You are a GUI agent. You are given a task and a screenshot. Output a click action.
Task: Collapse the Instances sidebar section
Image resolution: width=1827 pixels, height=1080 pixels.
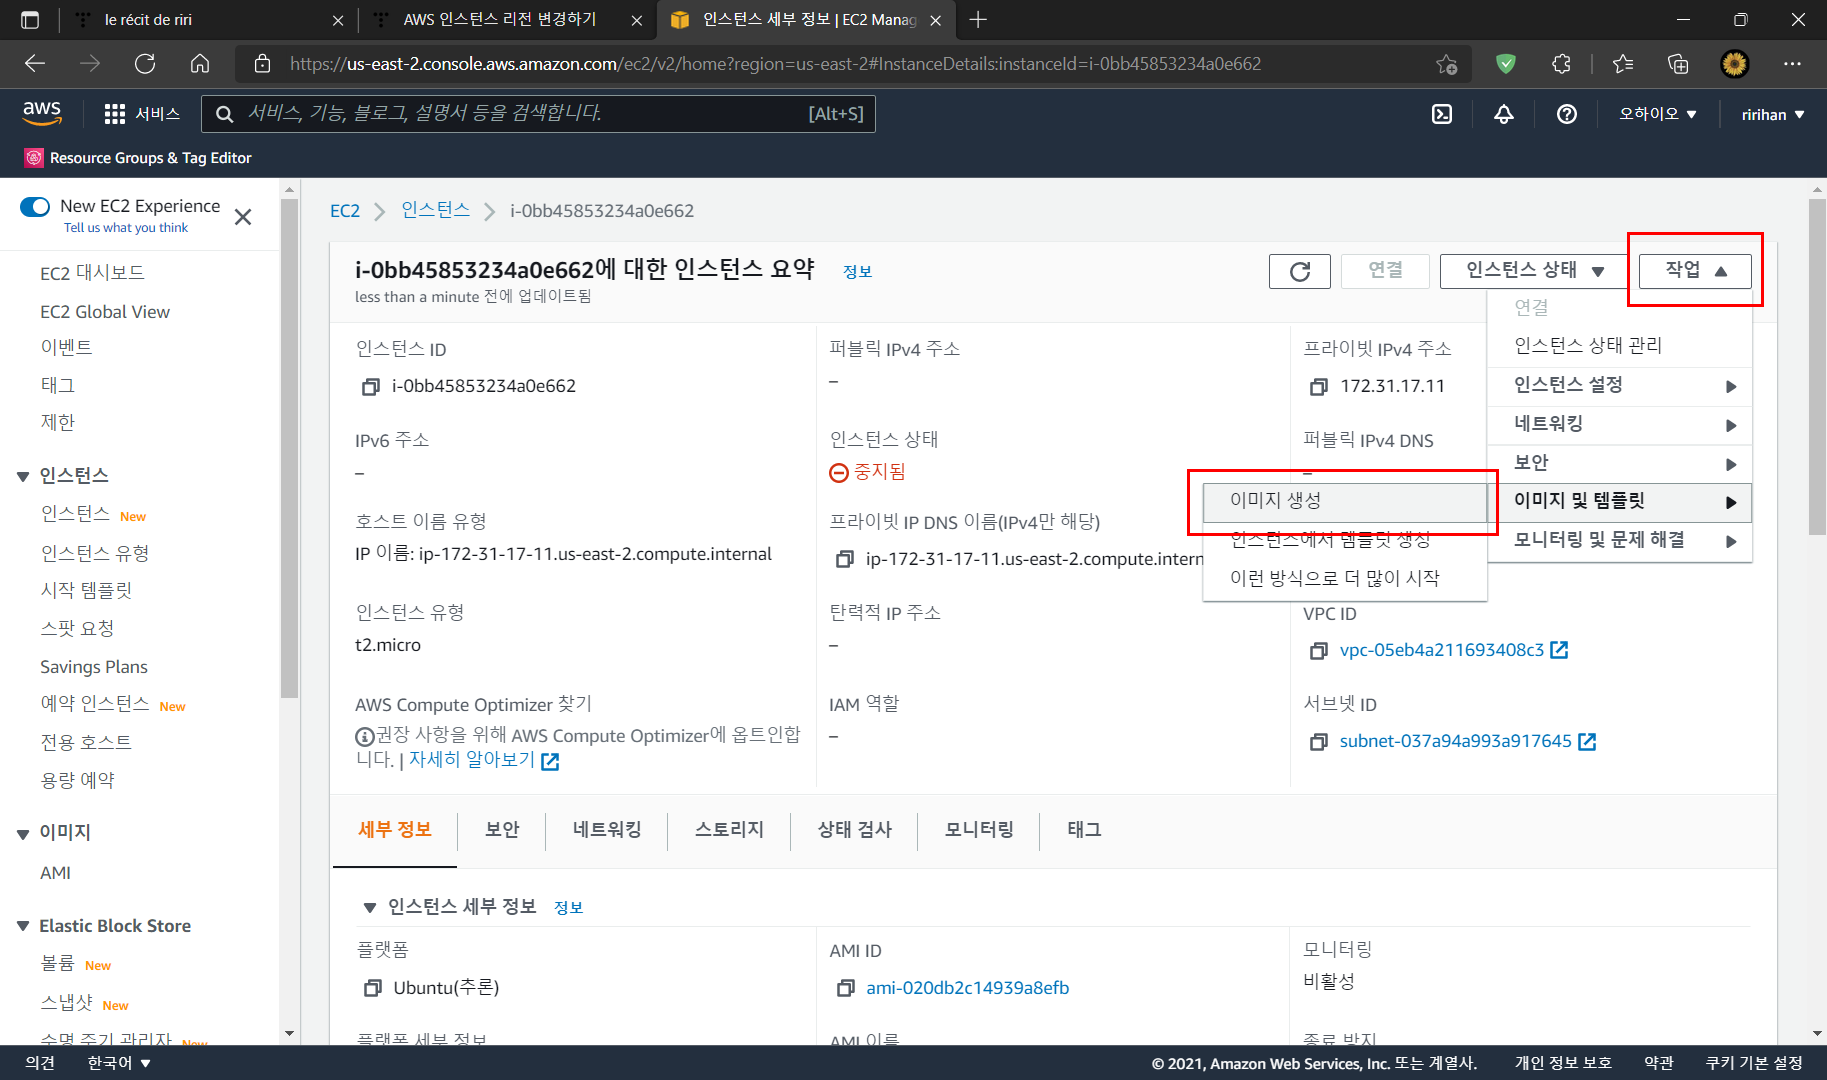(x=23, y=476)
